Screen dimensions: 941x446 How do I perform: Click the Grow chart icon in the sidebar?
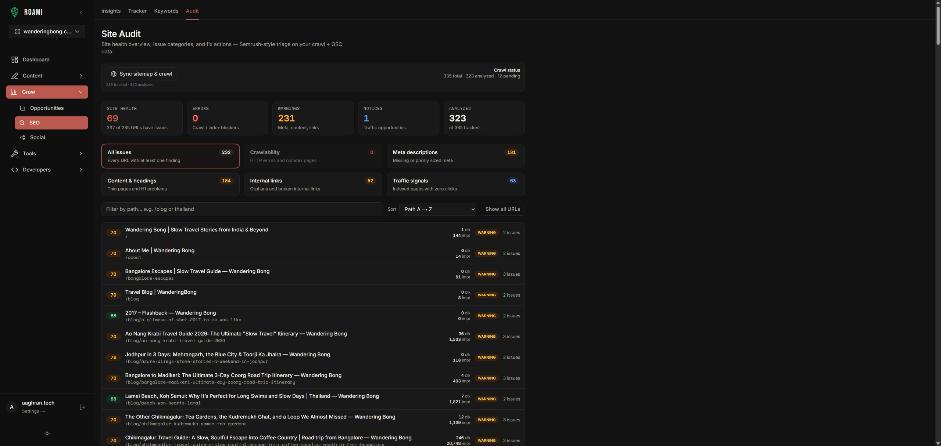coord(14,92)
